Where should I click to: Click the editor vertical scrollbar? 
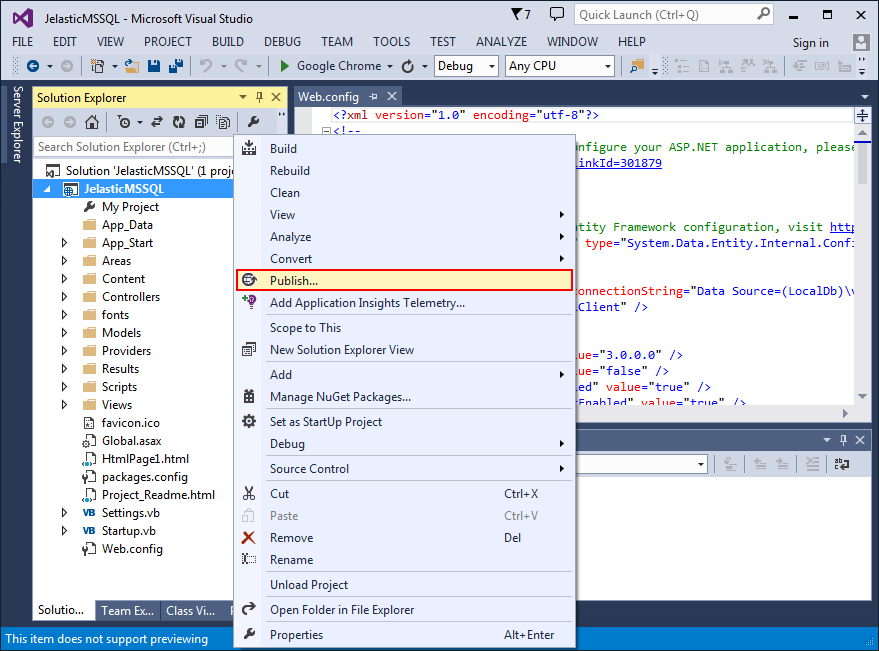(862, 264)
